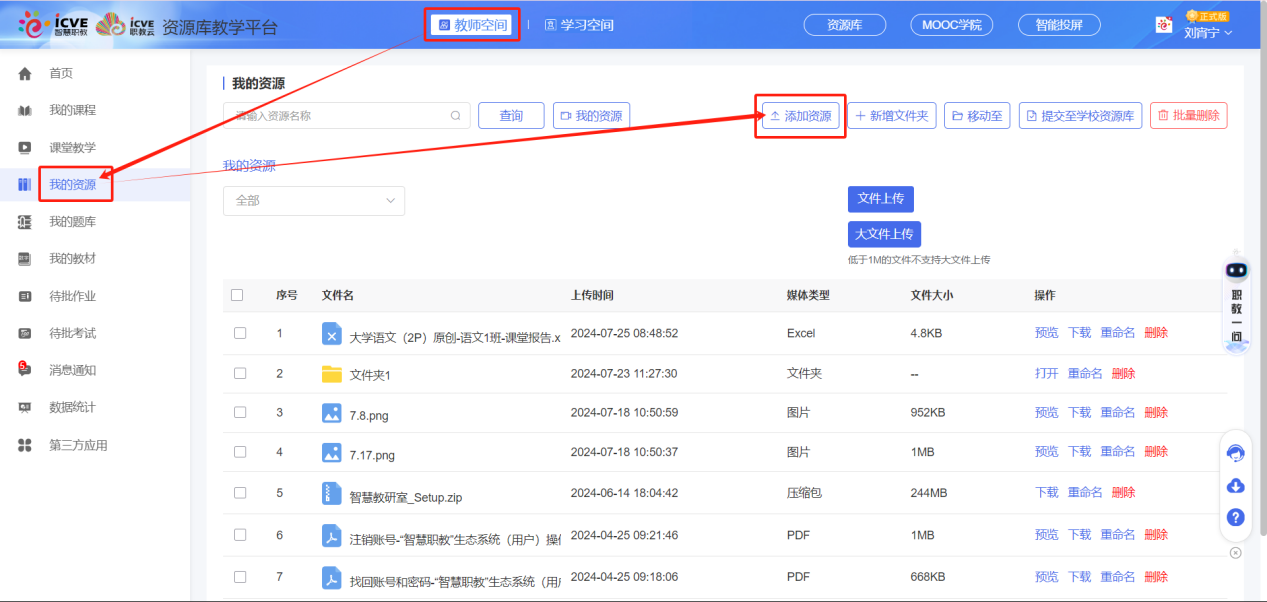Image resolution: width=1267 pixels, height=602 pixels.
Task: Open the user account dropdown 刘青宁
Action: point(1208,32)
